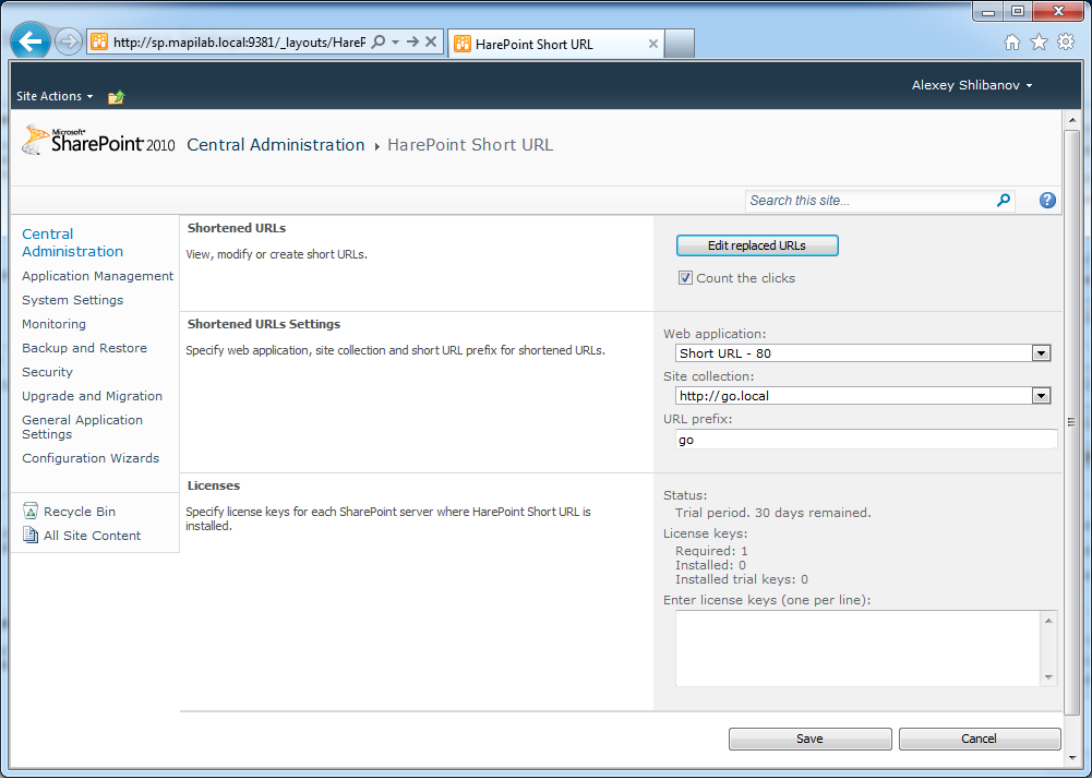Toggle the Count the clicks checkbox

click(685, 278)
